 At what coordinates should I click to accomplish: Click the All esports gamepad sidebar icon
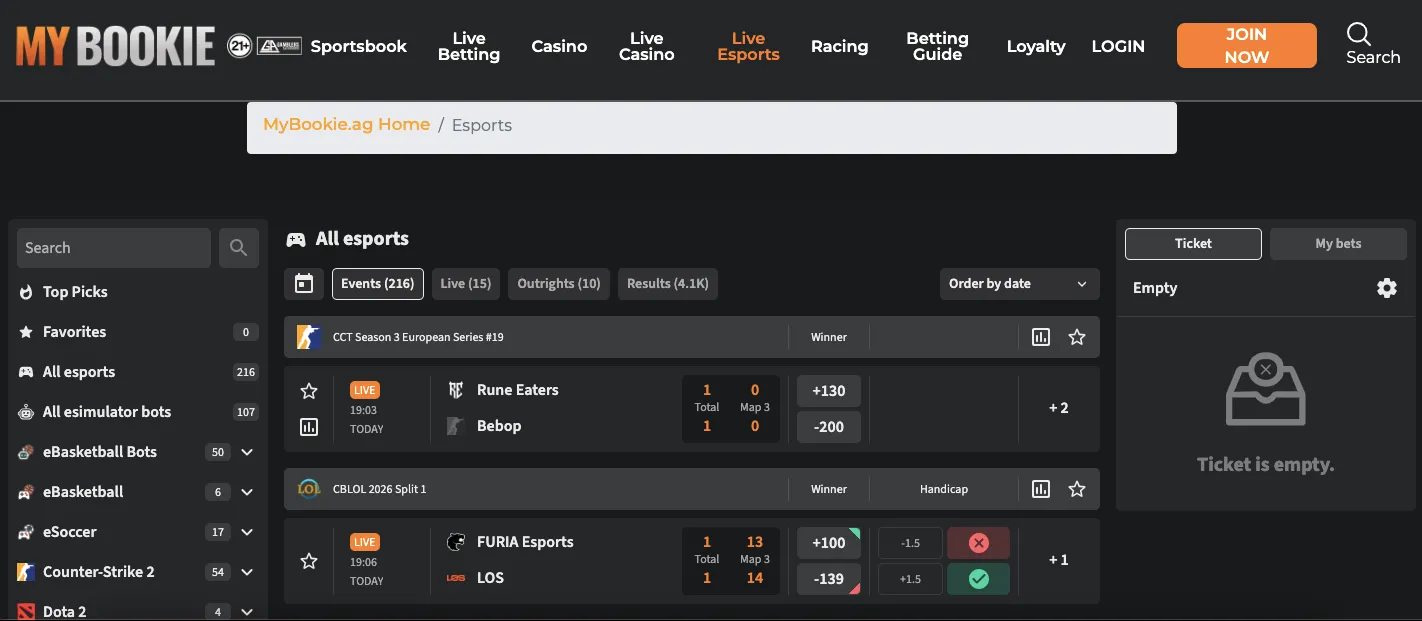[26, 372]
